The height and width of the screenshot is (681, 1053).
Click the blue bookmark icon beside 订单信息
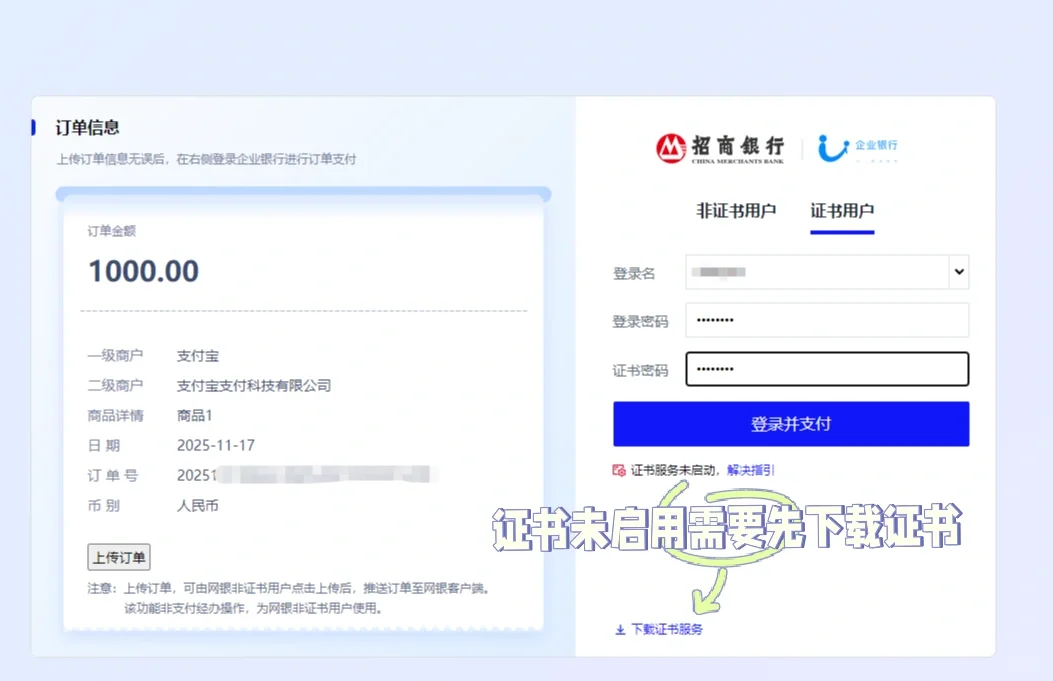pos(31,127)
